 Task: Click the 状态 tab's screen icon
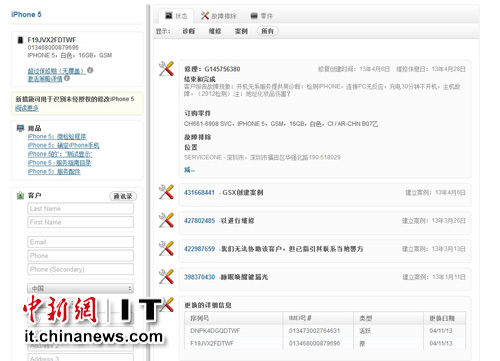point(169,15)
